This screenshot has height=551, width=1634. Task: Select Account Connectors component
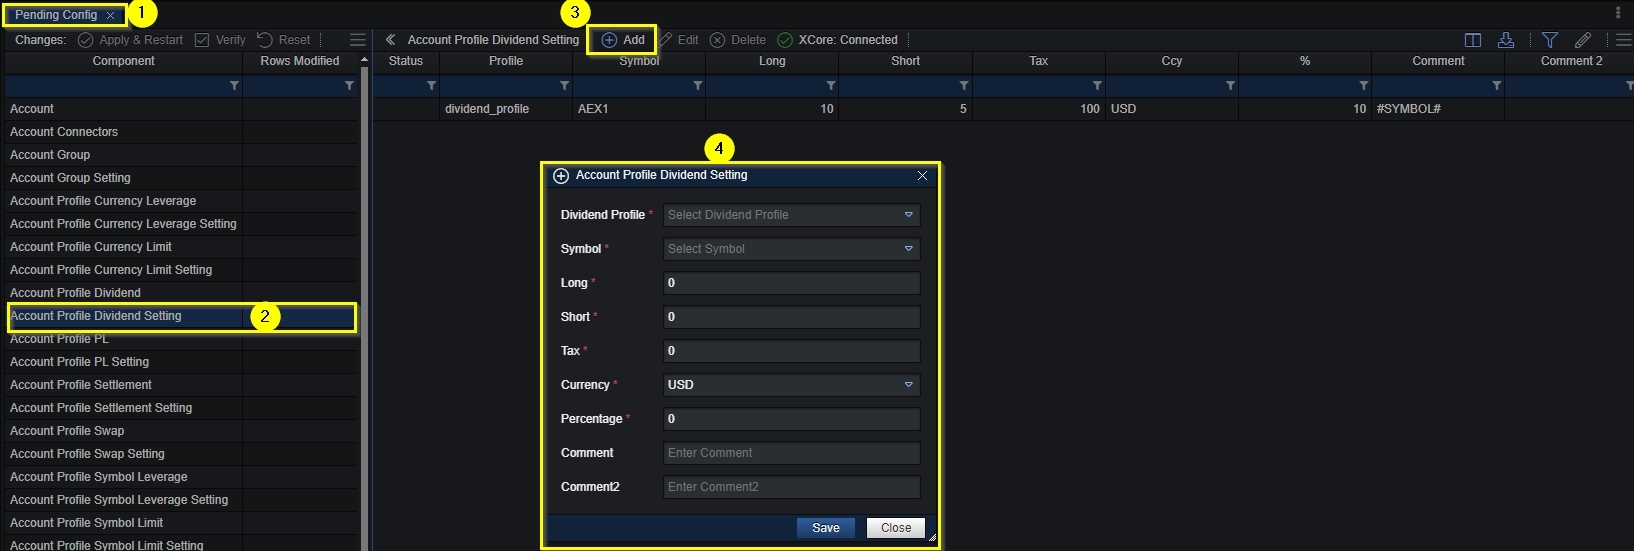tap(180, 132)
